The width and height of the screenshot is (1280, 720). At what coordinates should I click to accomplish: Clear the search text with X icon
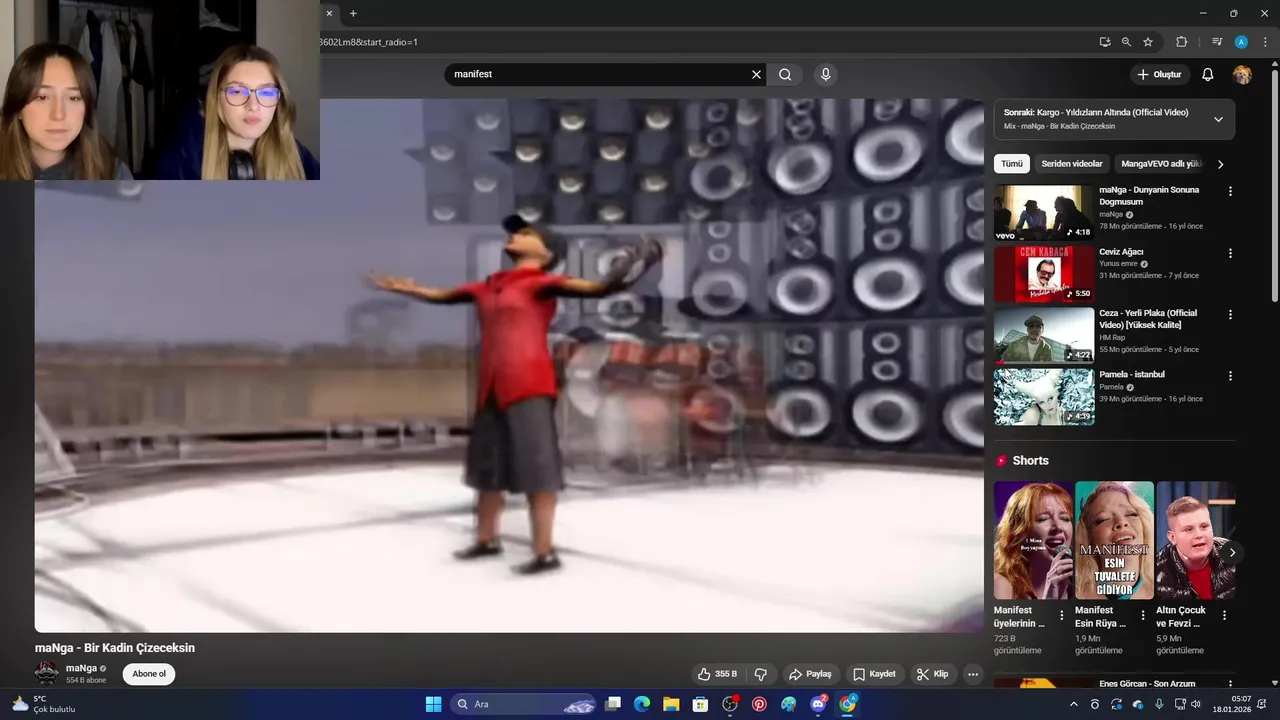[x=756, y=74]
